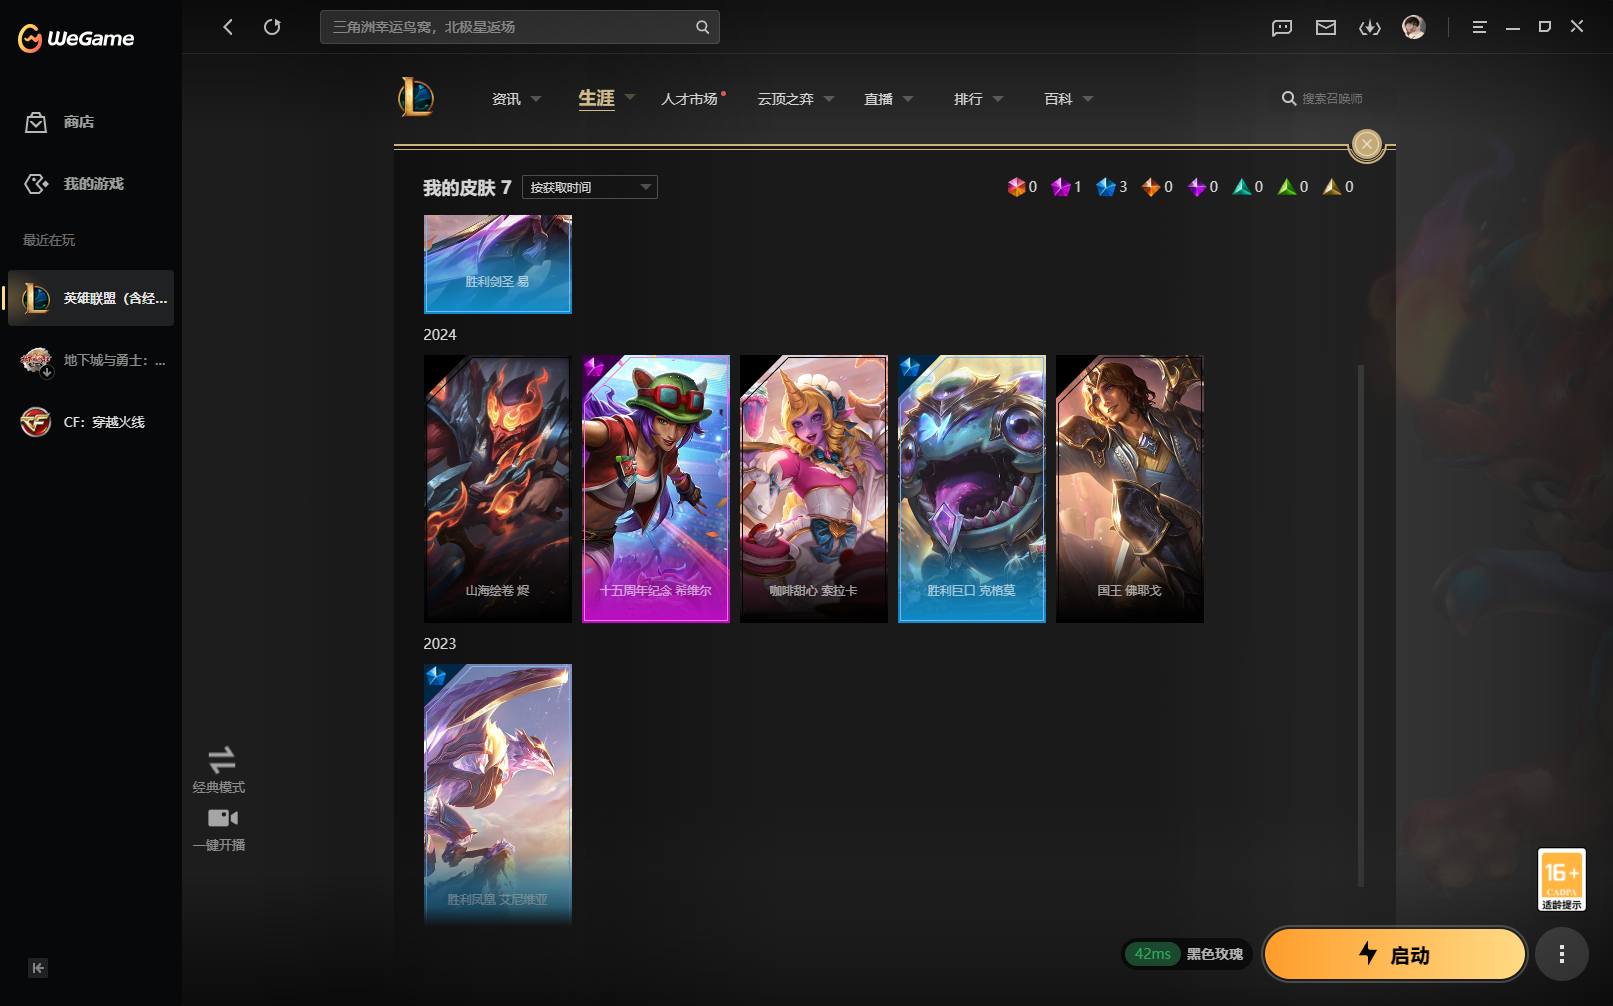Open the 云顶之弈 tab
The width and height of the screenshot is (1613, 1006).
[785, 99]
